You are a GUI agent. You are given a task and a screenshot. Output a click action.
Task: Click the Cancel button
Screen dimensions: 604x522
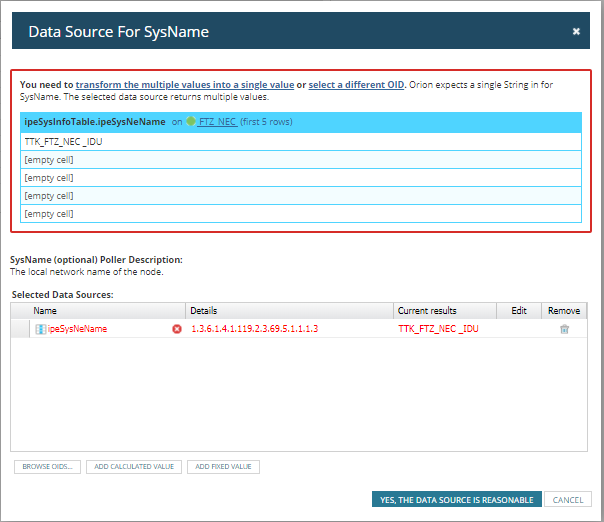(568, 500)
